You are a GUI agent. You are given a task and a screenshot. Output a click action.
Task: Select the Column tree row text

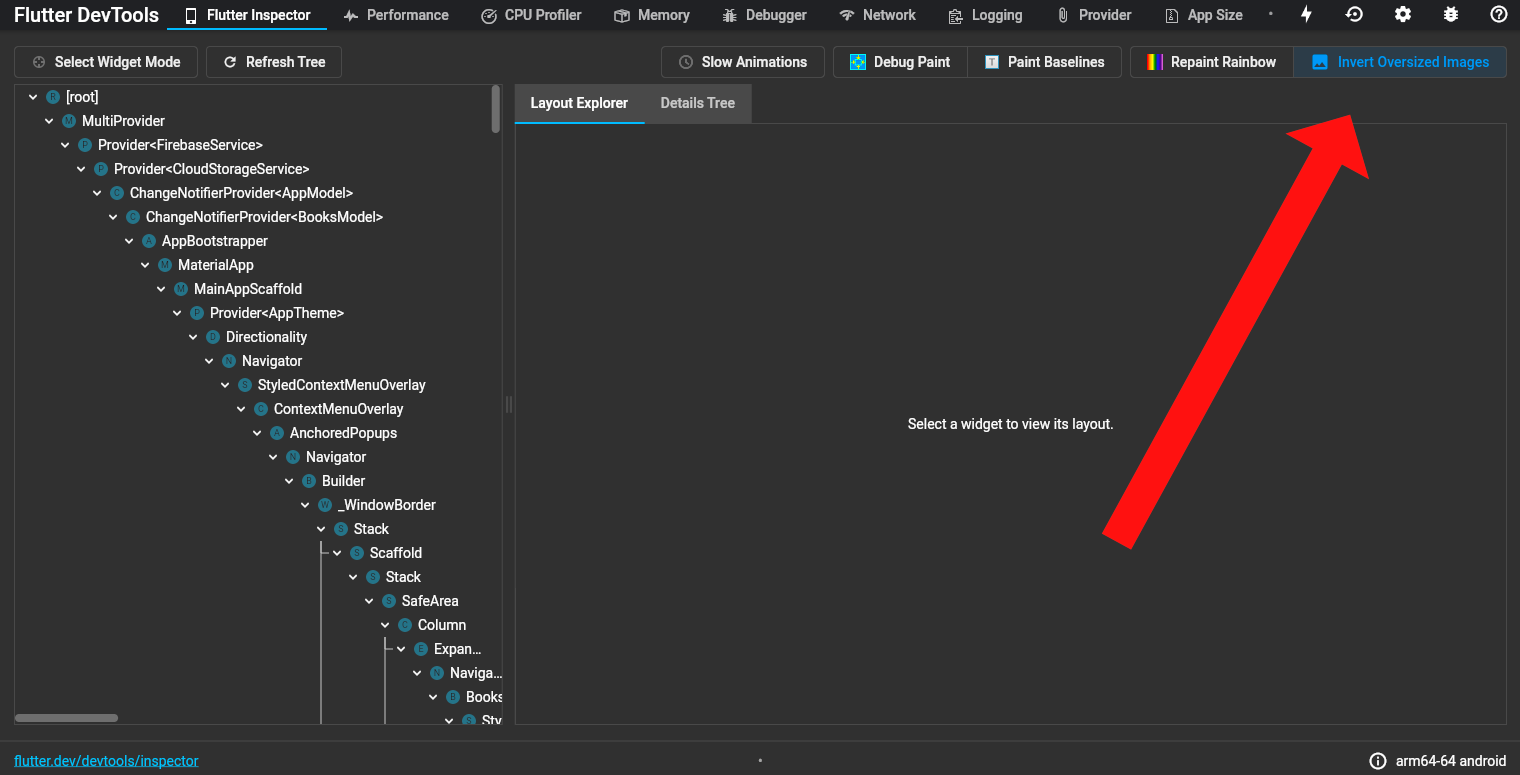click(442, 625)
